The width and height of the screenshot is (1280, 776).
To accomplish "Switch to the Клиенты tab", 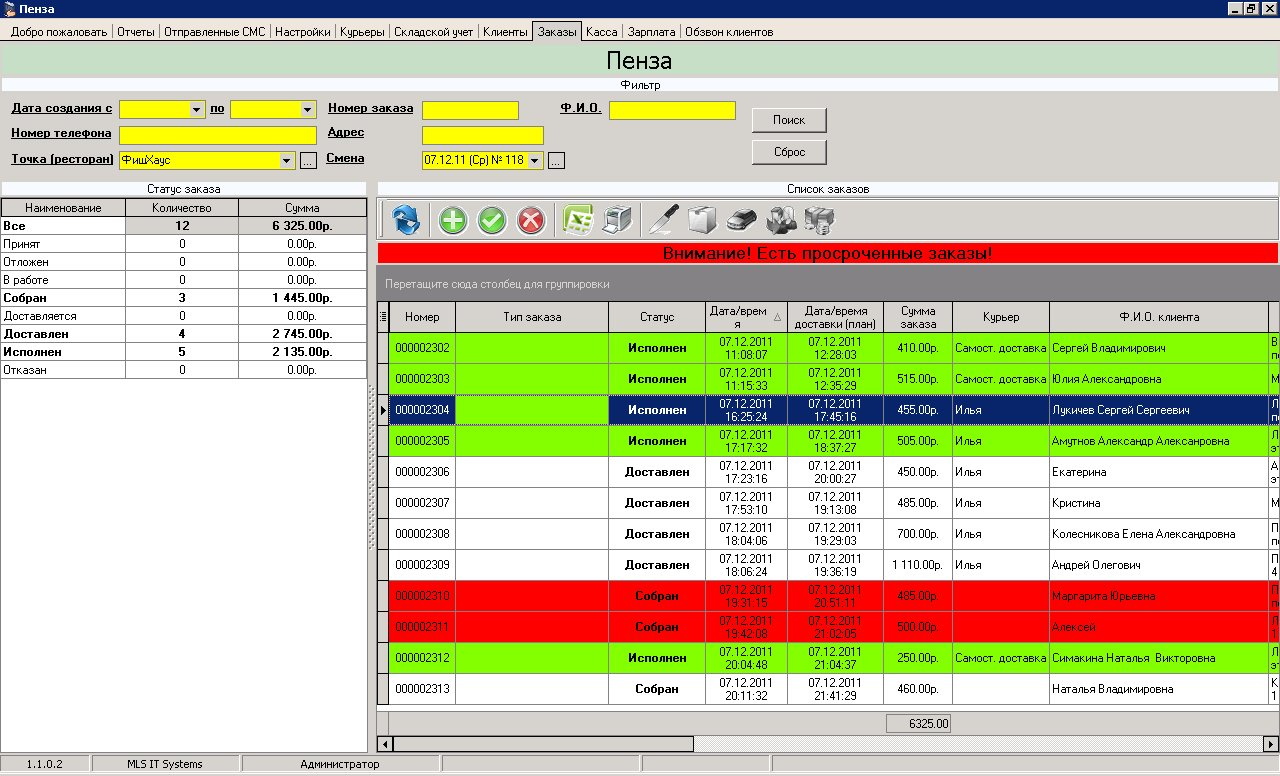I will coord(505,31).
